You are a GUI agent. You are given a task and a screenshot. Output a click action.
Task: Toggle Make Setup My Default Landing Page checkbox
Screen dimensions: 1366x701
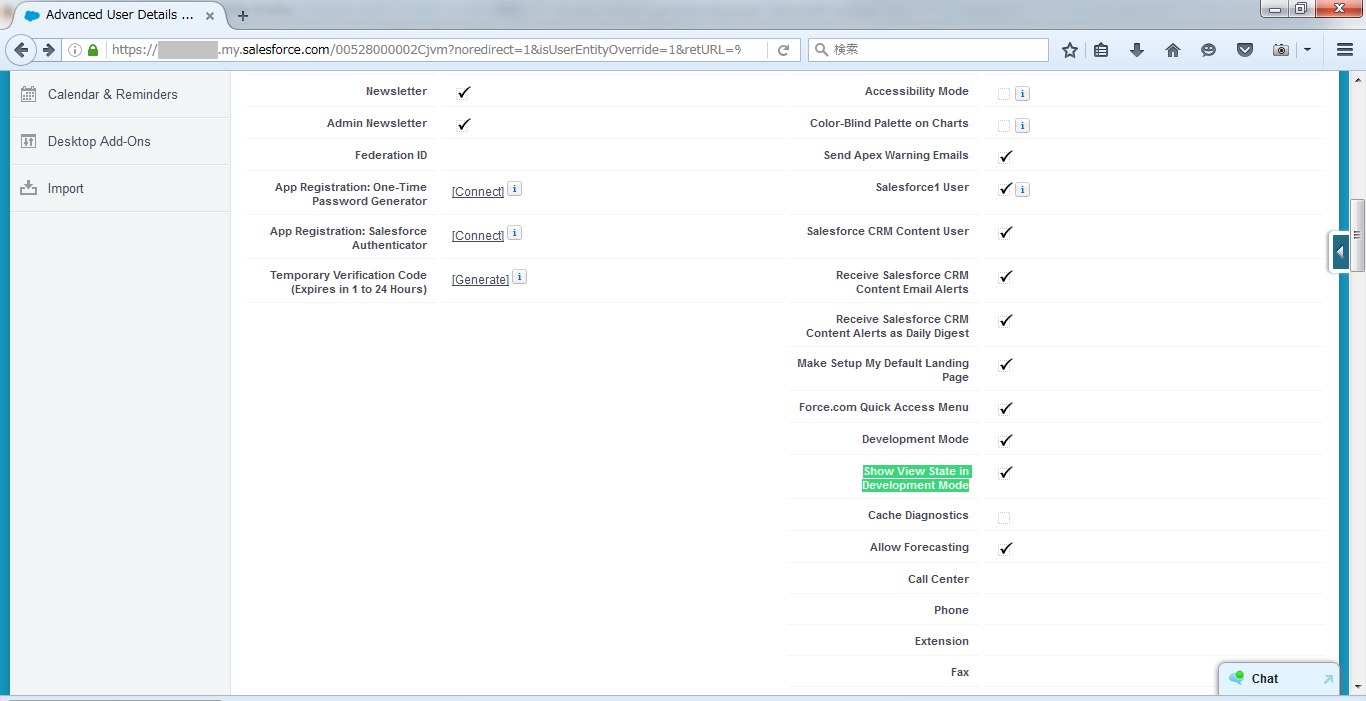click(1005, 364)
